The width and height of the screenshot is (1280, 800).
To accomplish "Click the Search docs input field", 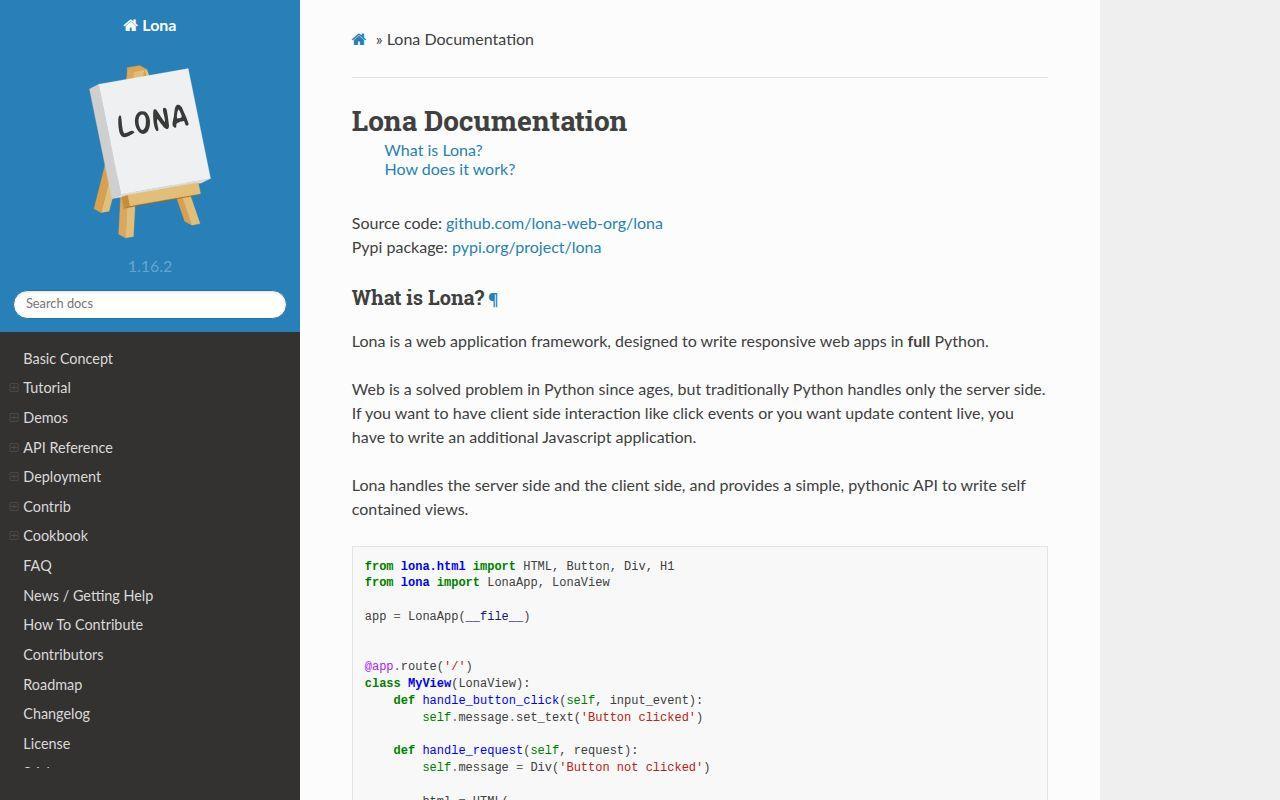I will (150, 304).
